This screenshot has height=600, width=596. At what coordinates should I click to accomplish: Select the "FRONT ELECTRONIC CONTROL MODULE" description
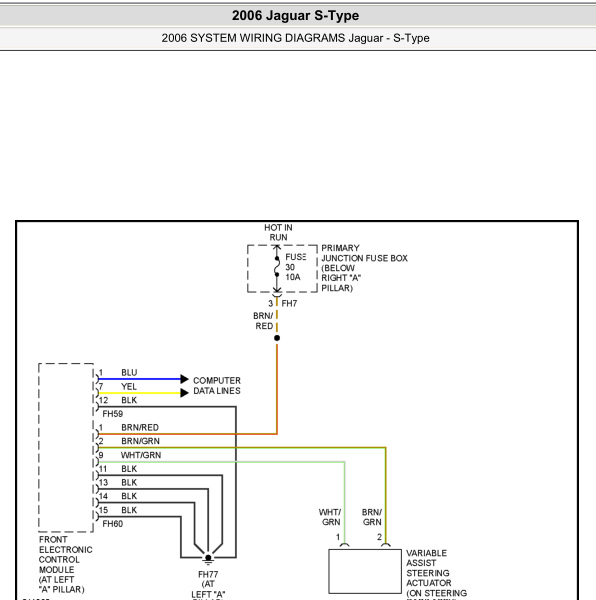tap(65, 564)
